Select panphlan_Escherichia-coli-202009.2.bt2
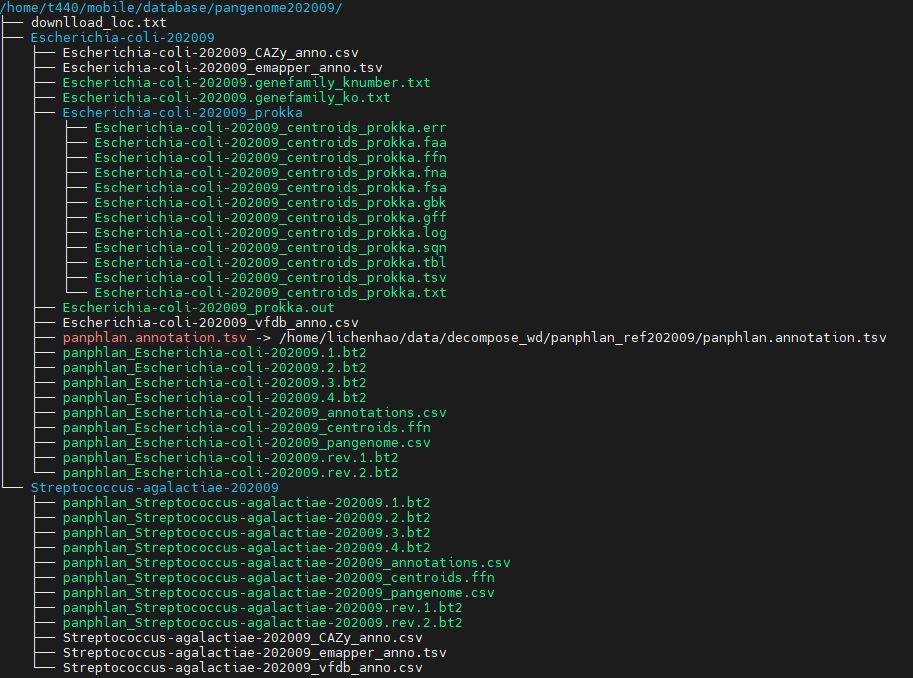The height and width of the screenshot is (678, 913). pos(214,368)
